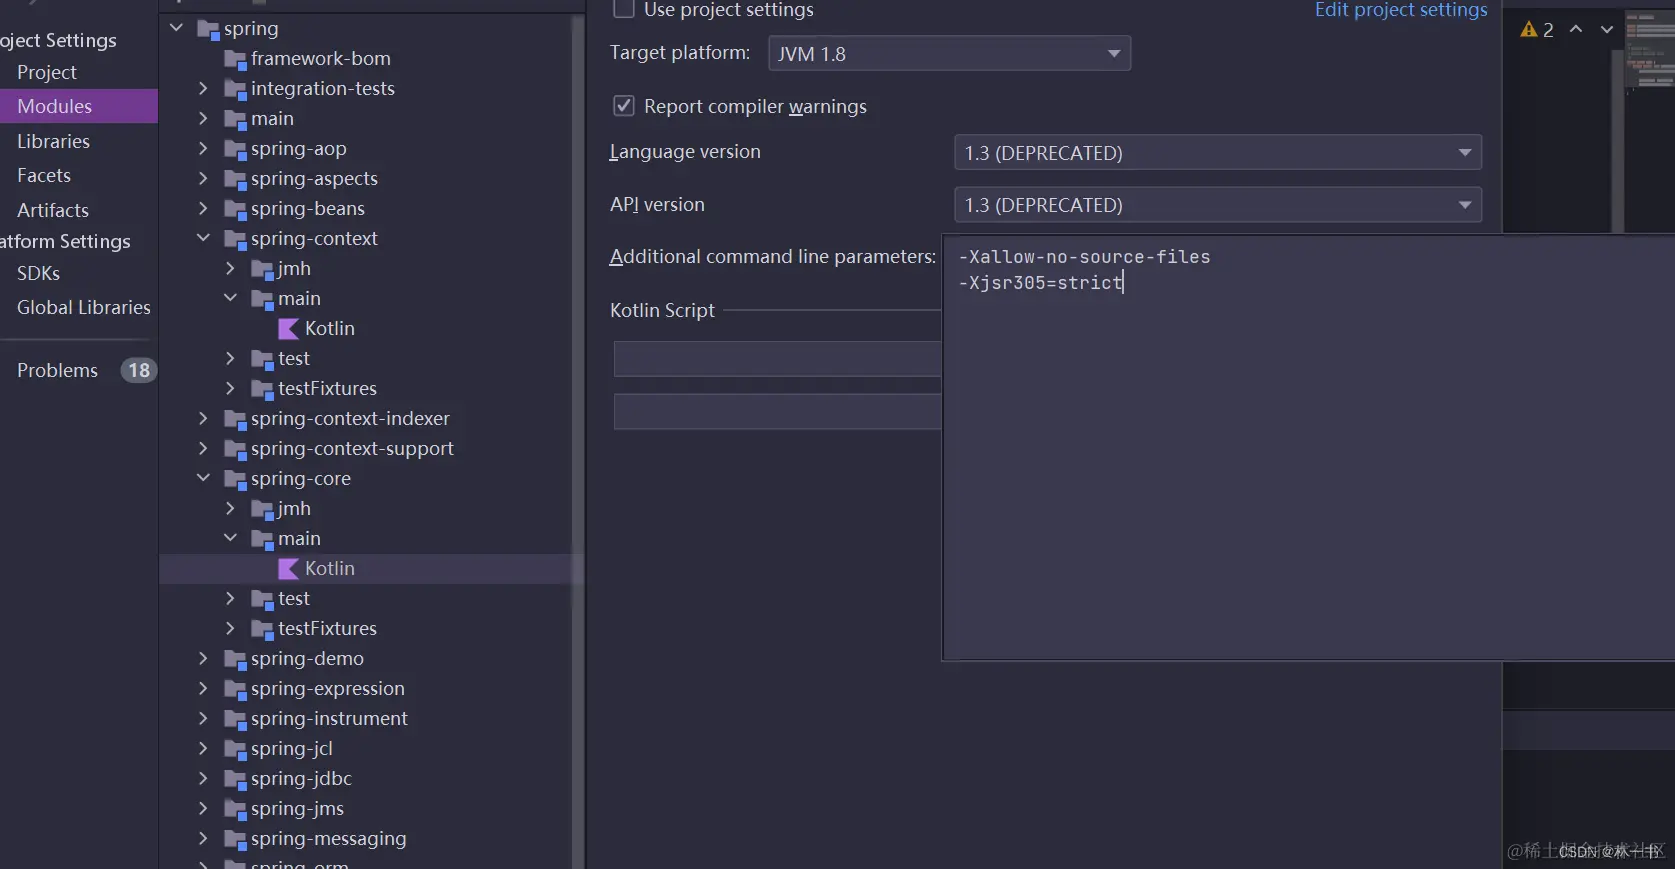Click the -Xallow-no-source-files parameter text
The image size is (1675, 869).
1084,257
